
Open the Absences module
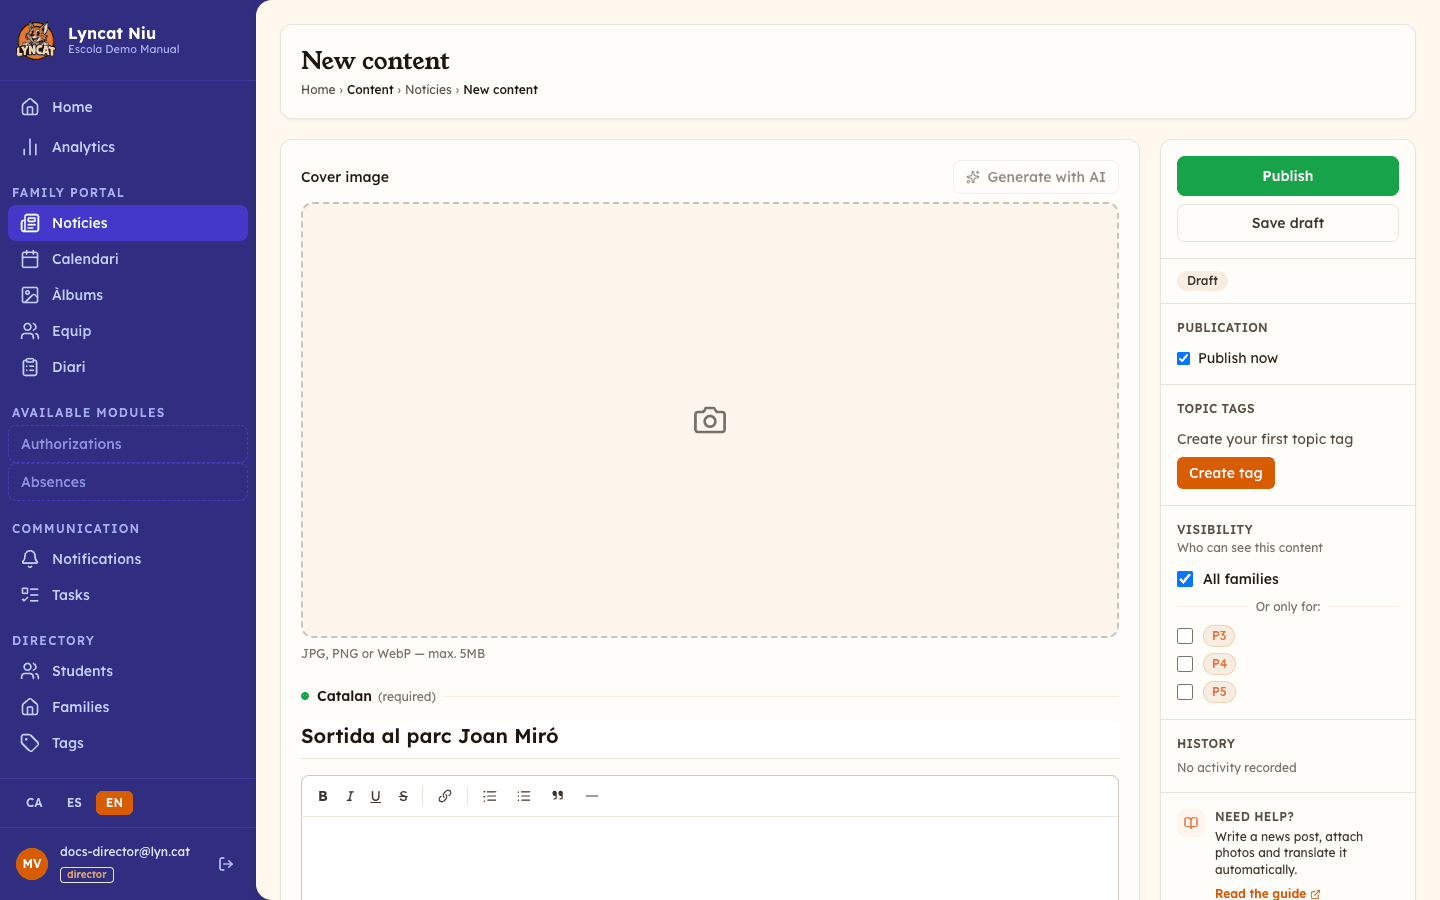[128, 482]
